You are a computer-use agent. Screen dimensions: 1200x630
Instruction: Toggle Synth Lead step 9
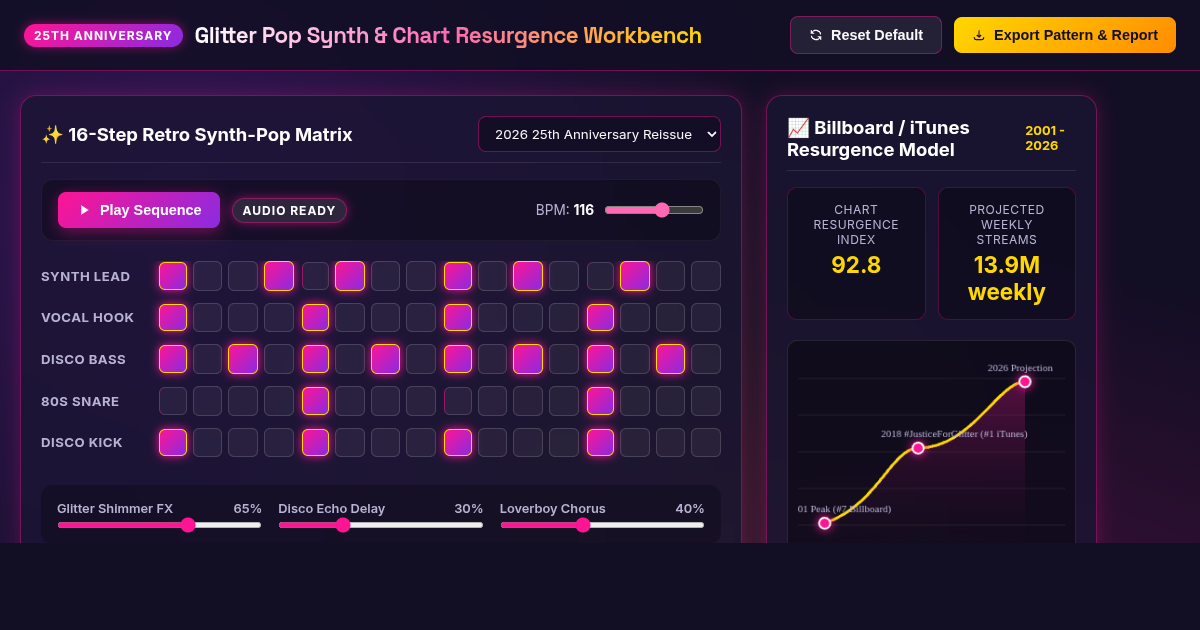point(458,276)
